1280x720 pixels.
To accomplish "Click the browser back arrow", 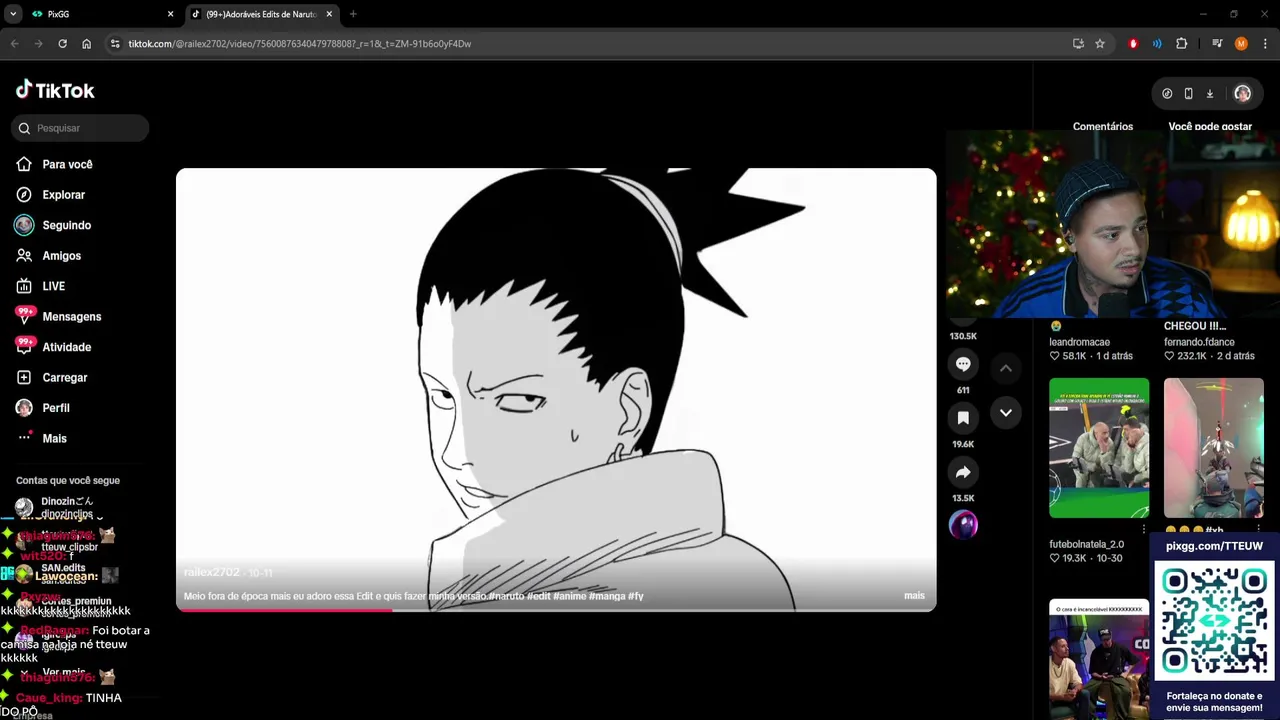I will pos(14,44).
